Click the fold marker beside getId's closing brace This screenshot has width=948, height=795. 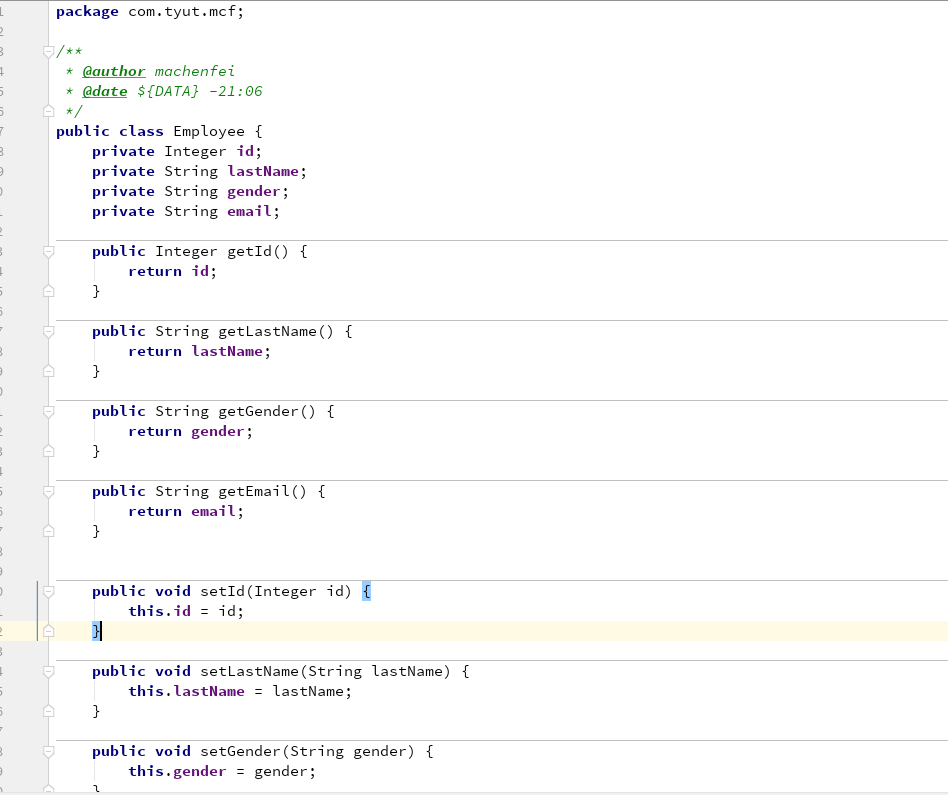pyautogui.click(x=48, y=291)
